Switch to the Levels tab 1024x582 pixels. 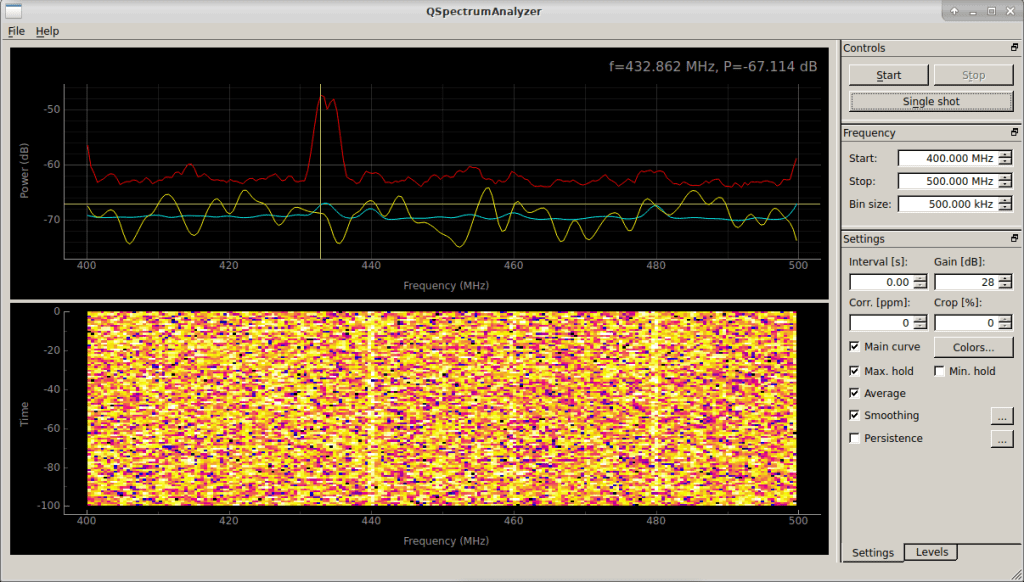[x=930, y=552]
